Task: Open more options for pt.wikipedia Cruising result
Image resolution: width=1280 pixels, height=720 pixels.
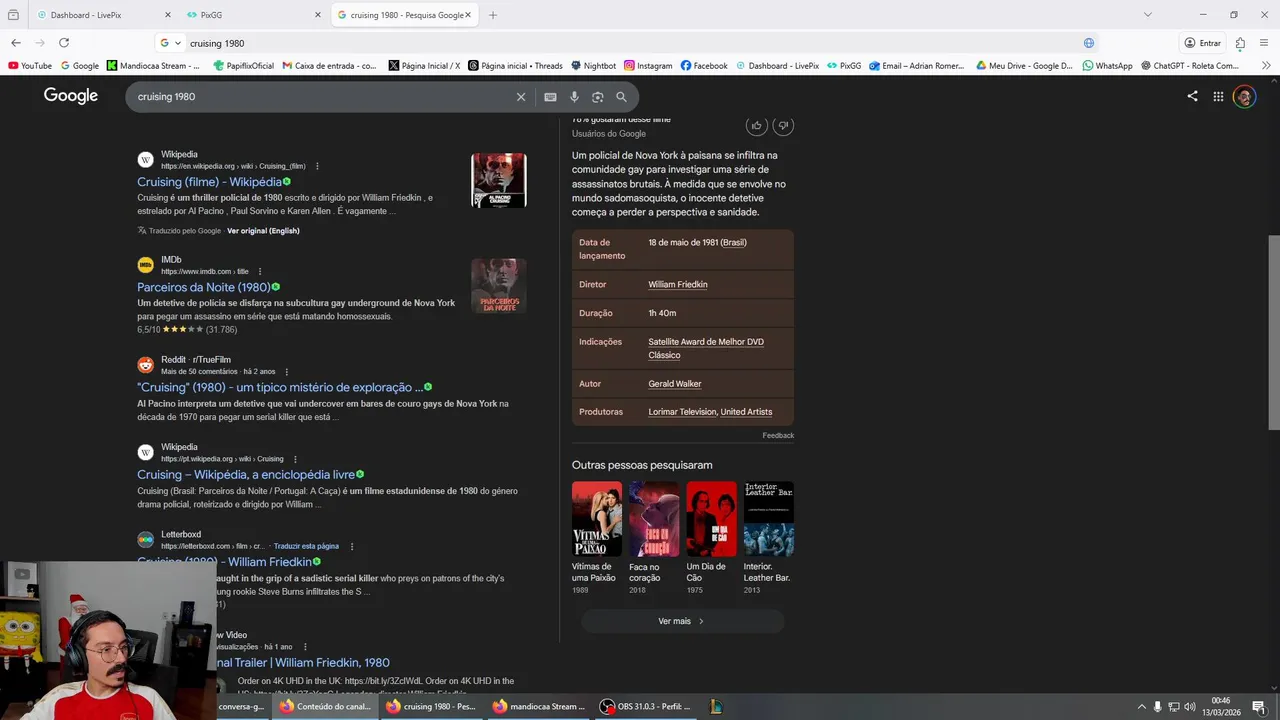Action: 295,459
